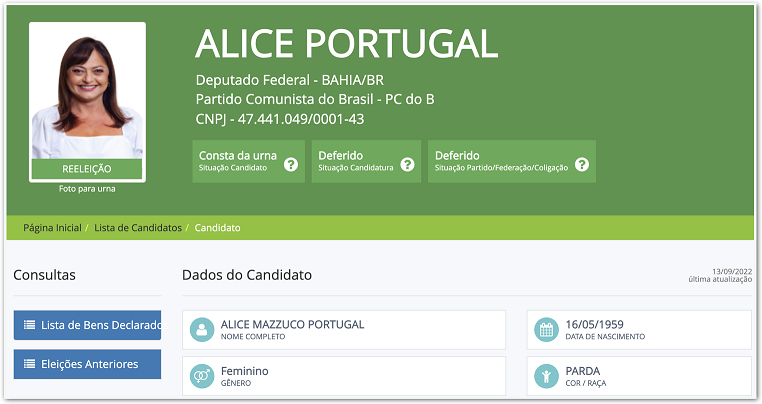
Task: Click help icon for Situação Candidatura
Action: coord(407,164)
